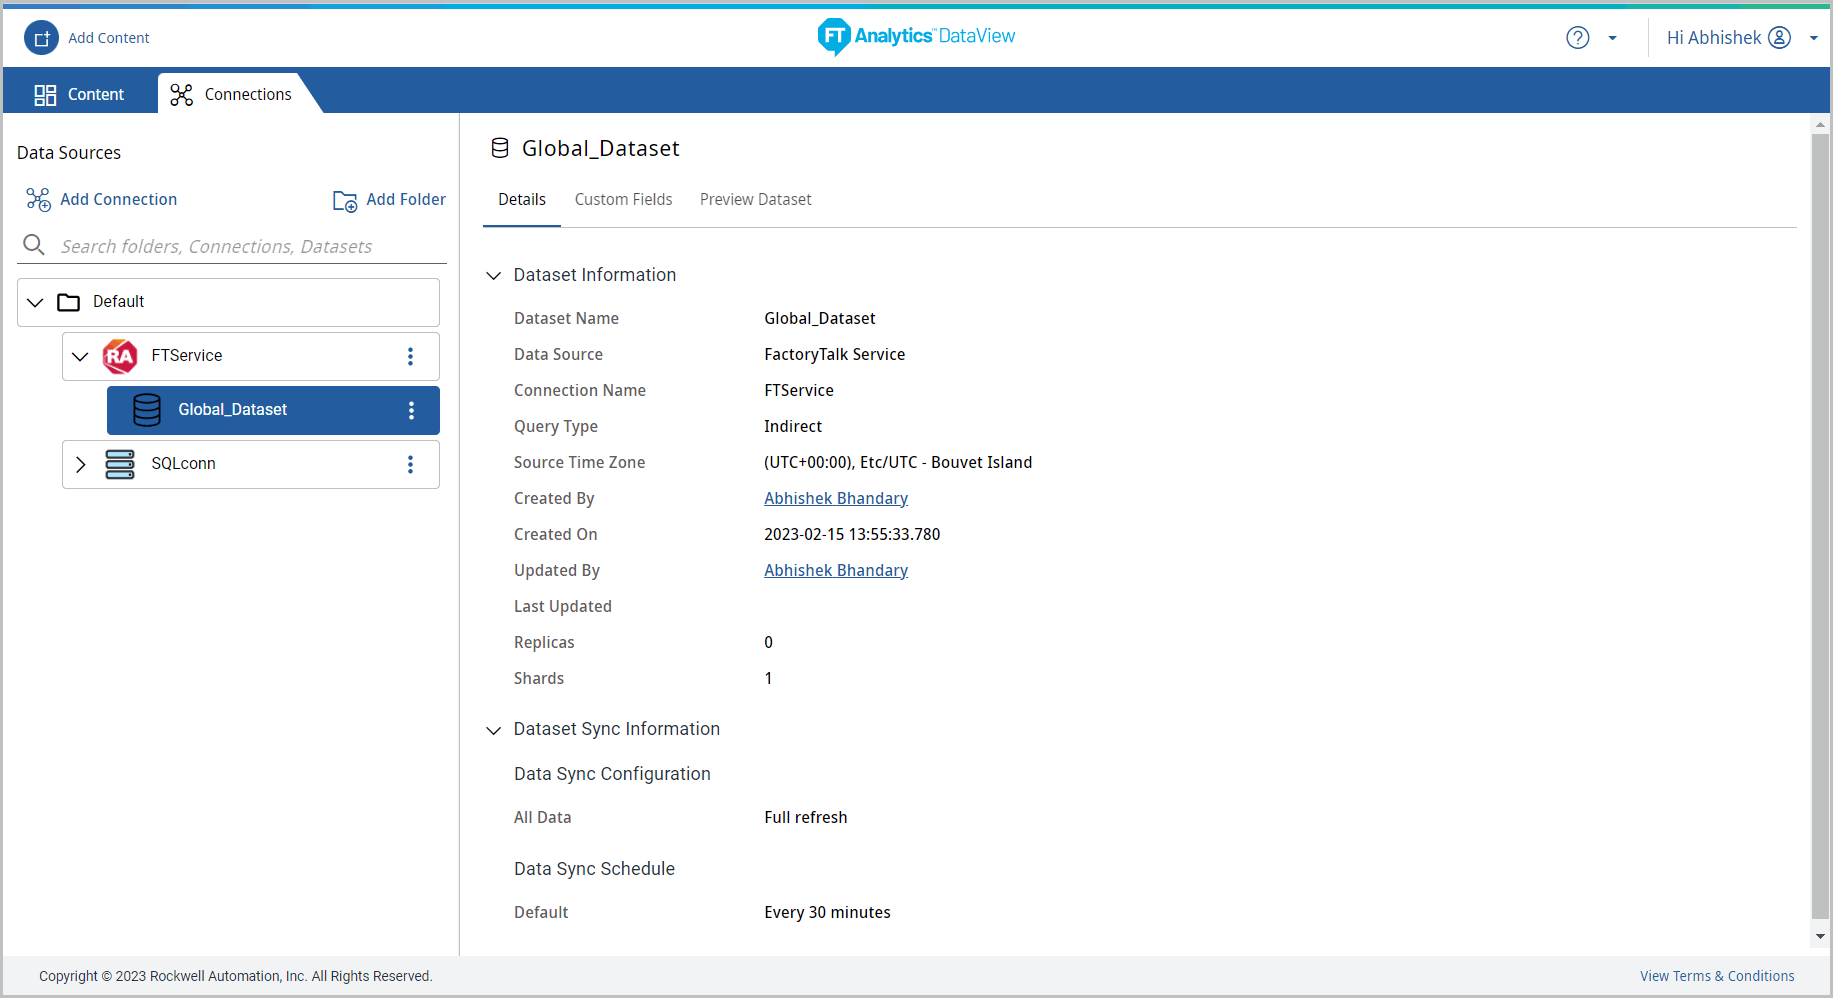Open FTService three-dot options menu
Screen dimensions: 1833x998
coord(410,357)
